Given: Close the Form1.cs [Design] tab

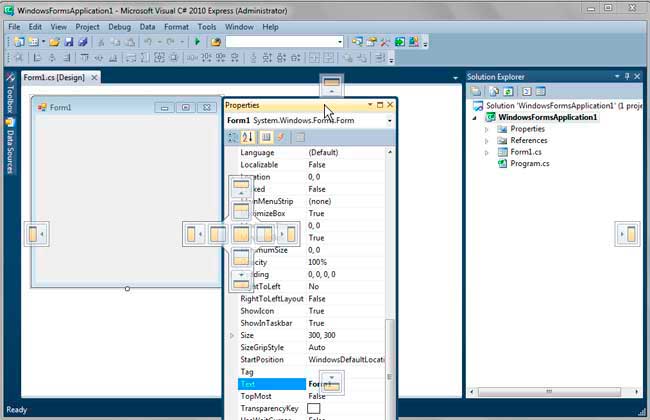Looking at the screenshot, I should (95, 77).
